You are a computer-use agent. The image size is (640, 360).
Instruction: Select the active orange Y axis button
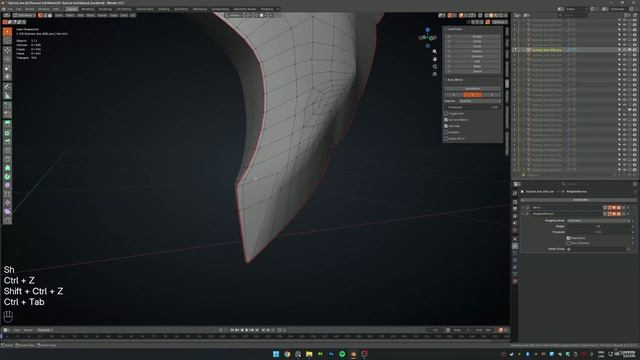click(x=472, y=95)
